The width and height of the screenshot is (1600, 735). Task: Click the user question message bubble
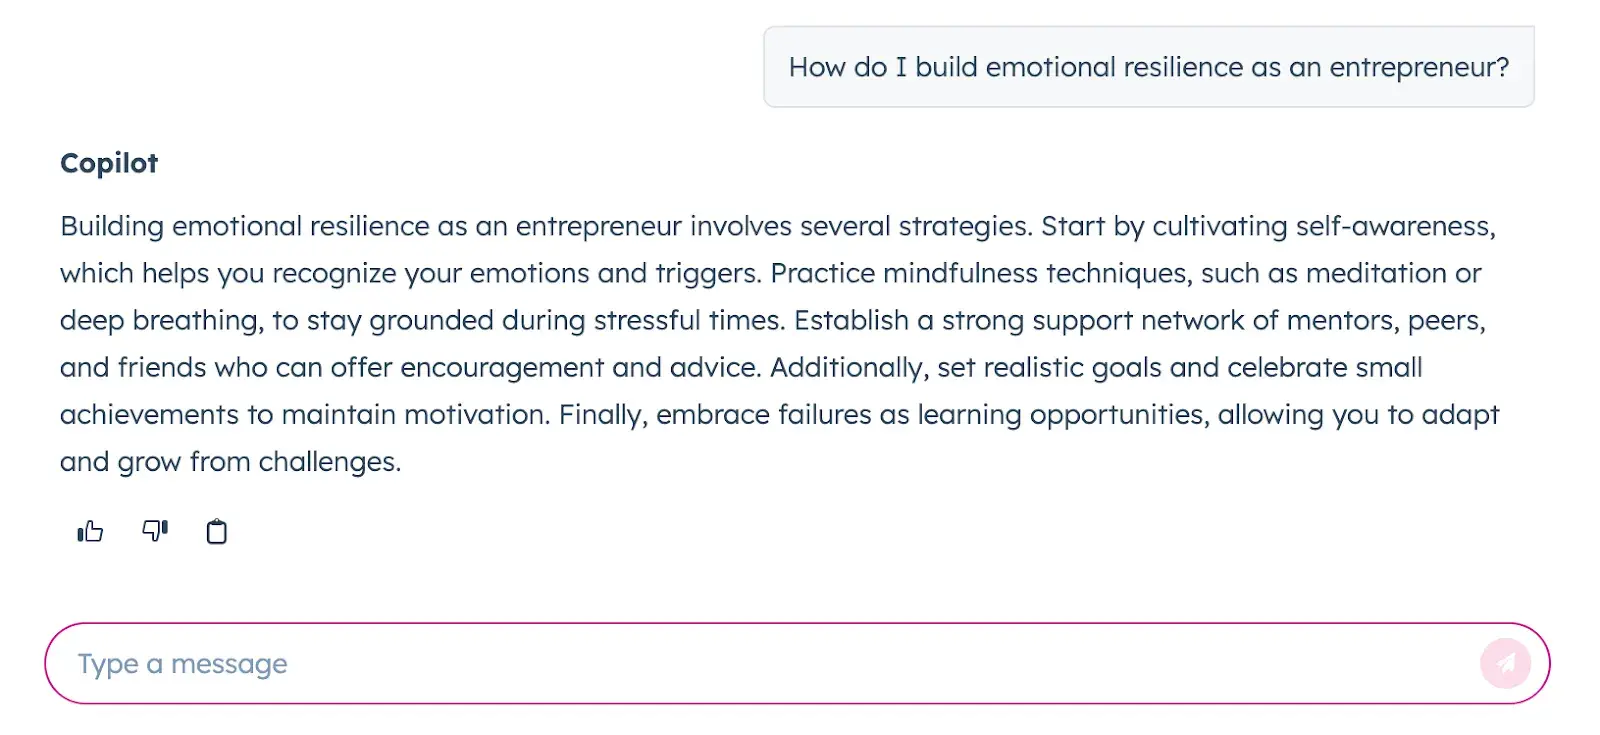click(1148, 67)
